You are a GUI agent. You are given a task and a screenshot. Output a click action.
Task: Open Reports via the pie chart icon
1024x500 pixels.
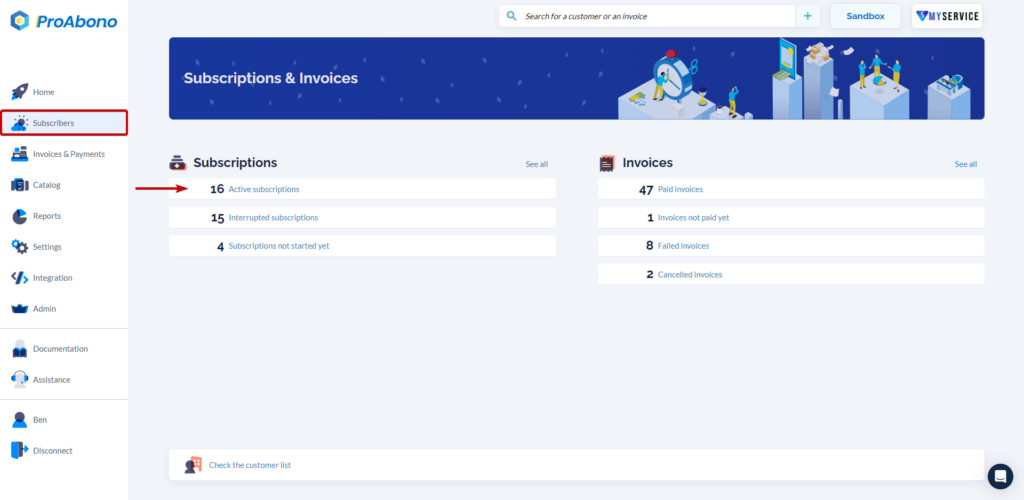click(x=20, y=216)
